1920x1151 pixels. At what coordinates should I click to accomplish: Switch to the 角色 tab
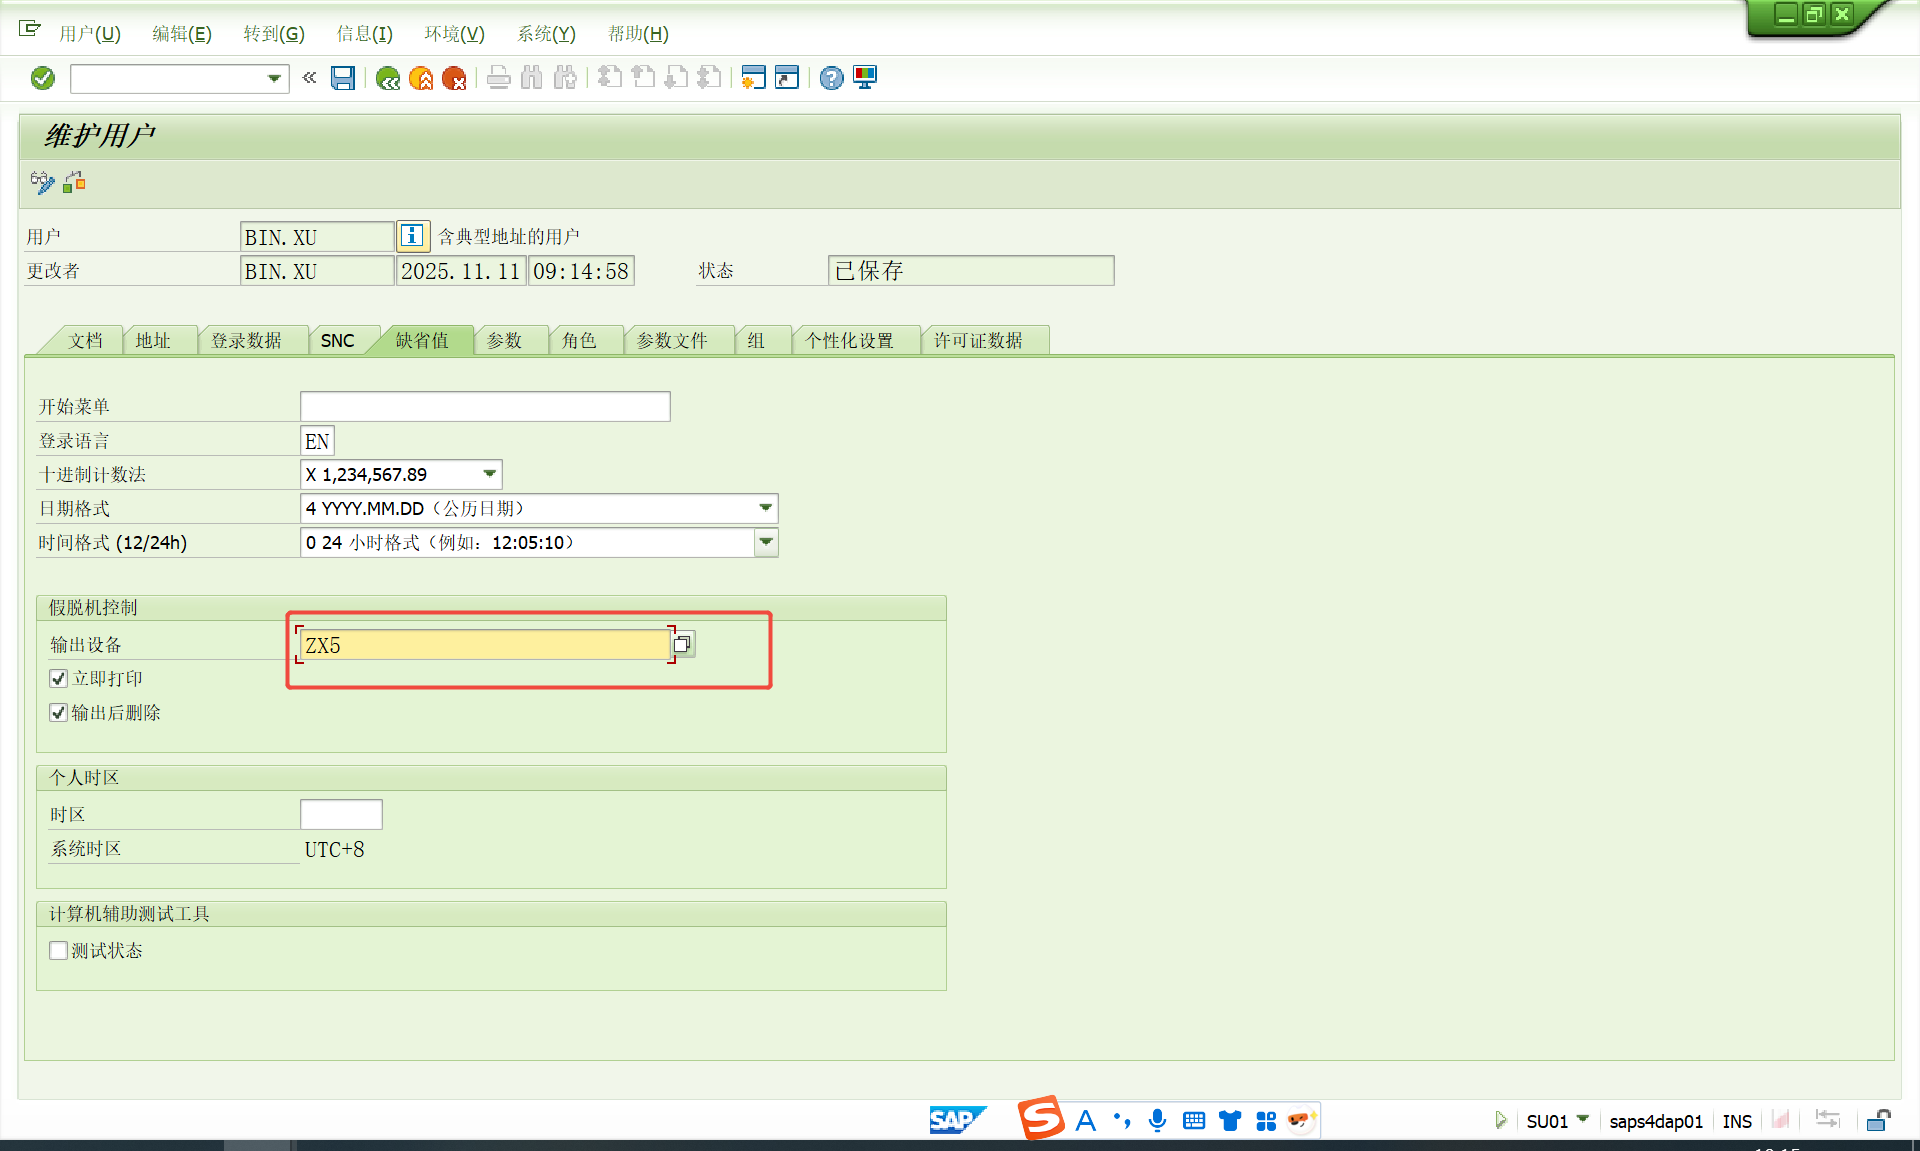(x=579, y=341)
